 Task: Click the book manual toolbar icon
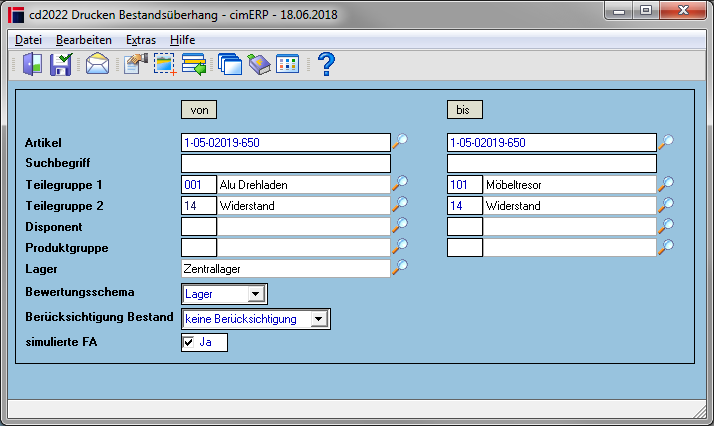point(259,64)
